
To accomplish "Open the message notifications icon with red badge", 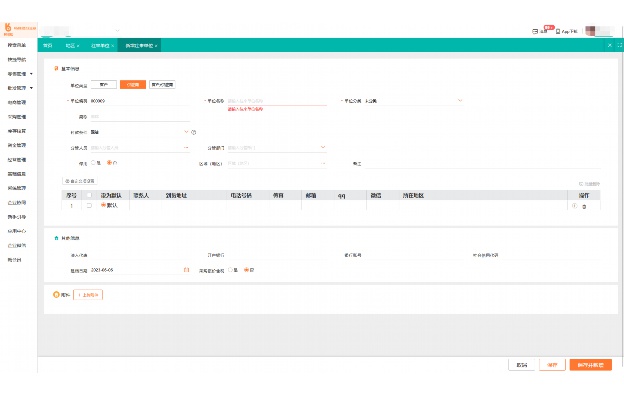I will click(x=535, y=31).
